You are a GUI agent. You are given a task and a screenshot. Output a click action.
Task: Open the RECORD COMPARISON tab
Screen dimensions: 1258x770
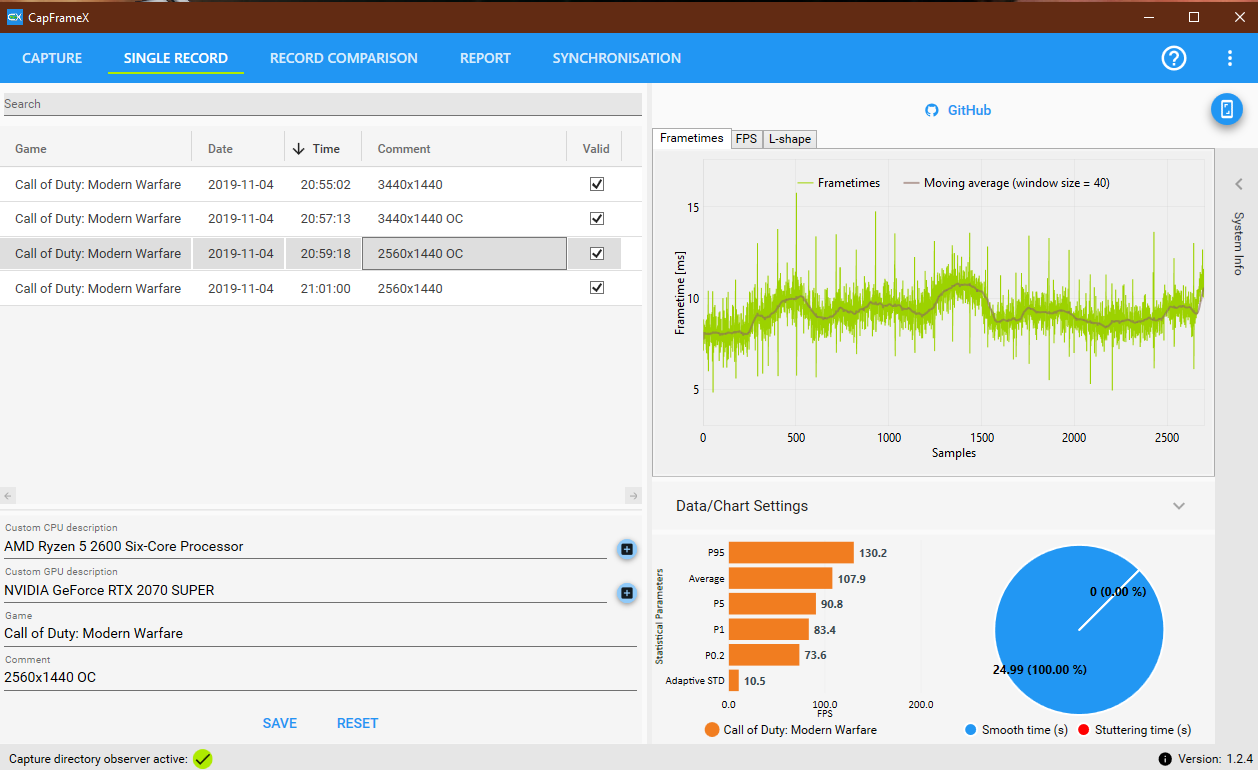pyautogui.click(x=344, y=58)
